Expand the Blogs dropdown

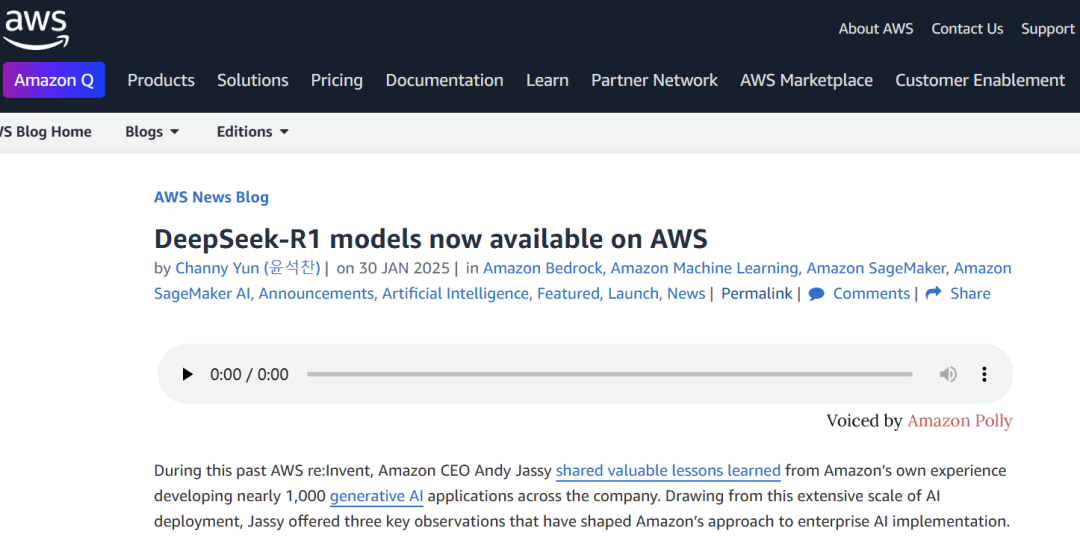[152, 132]
